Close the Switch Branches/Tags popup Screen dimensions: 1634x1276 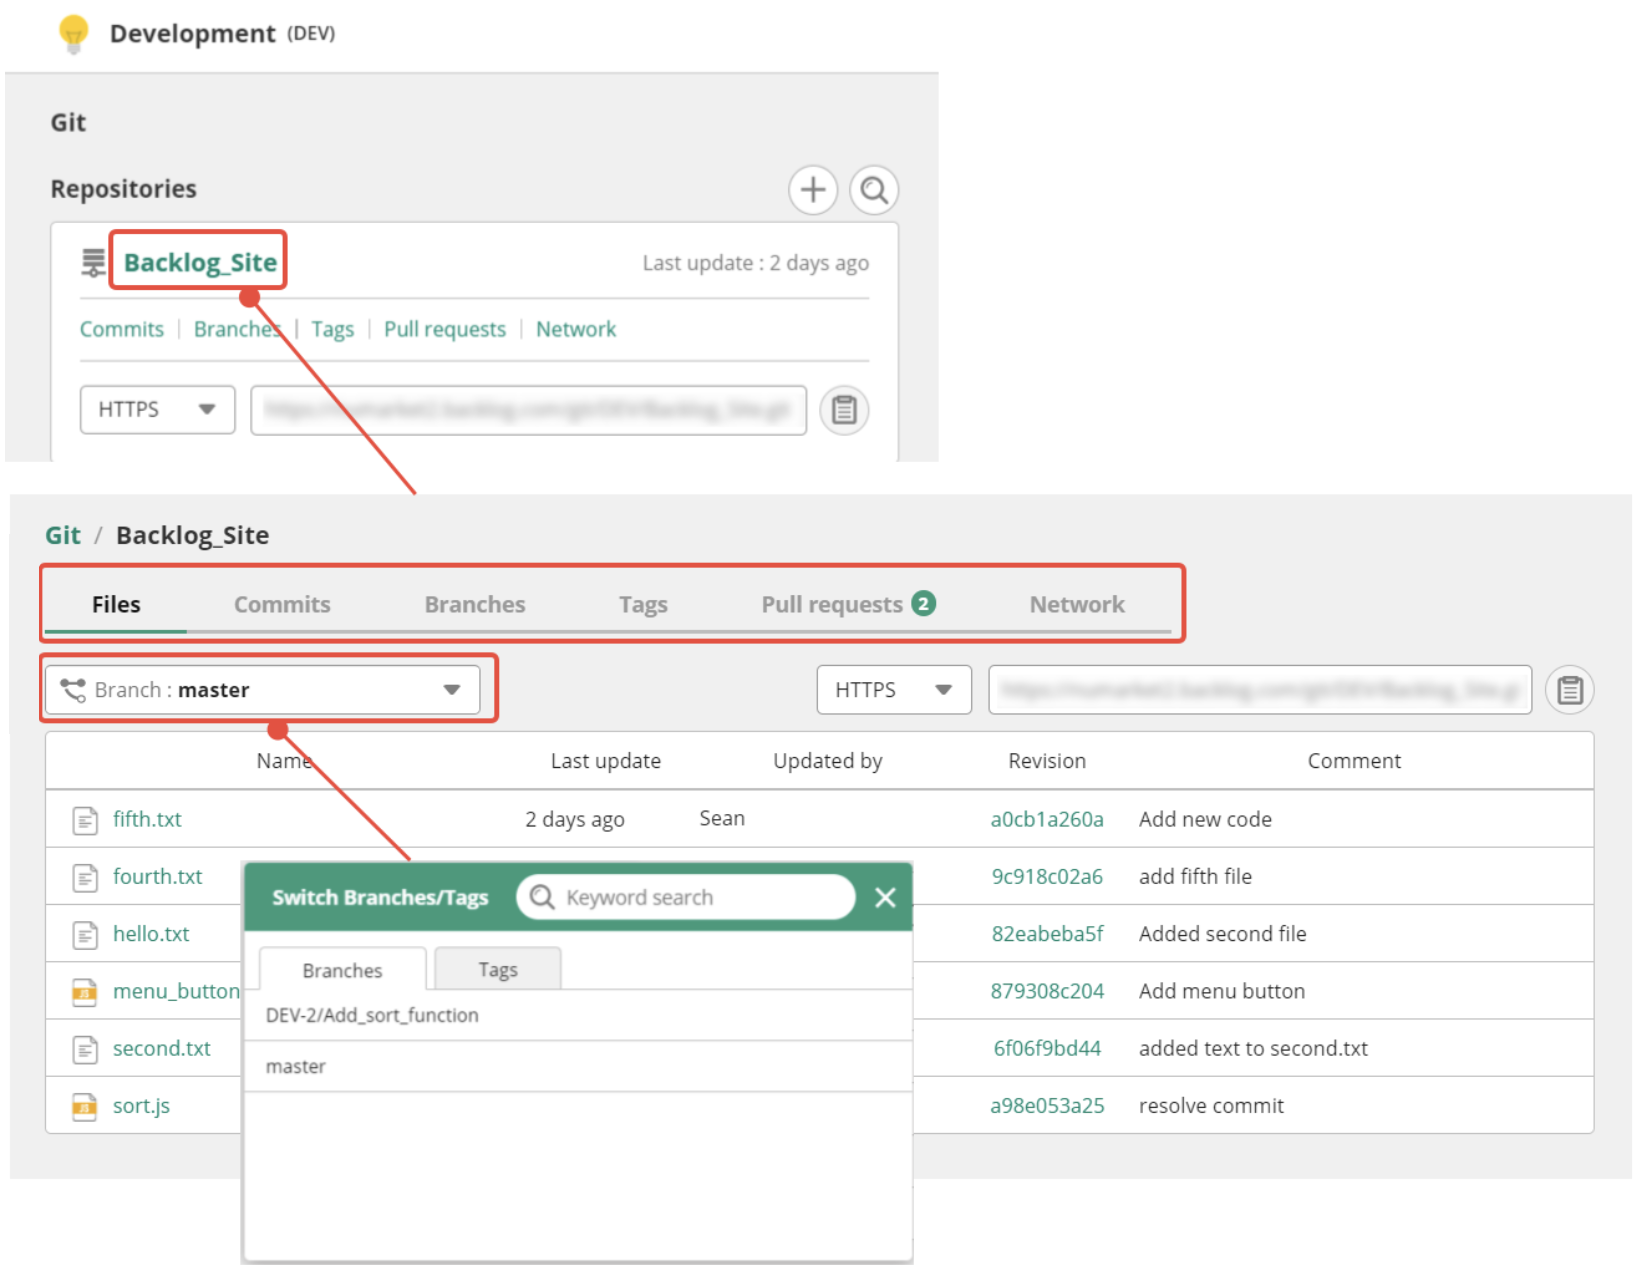click(885, 898)
